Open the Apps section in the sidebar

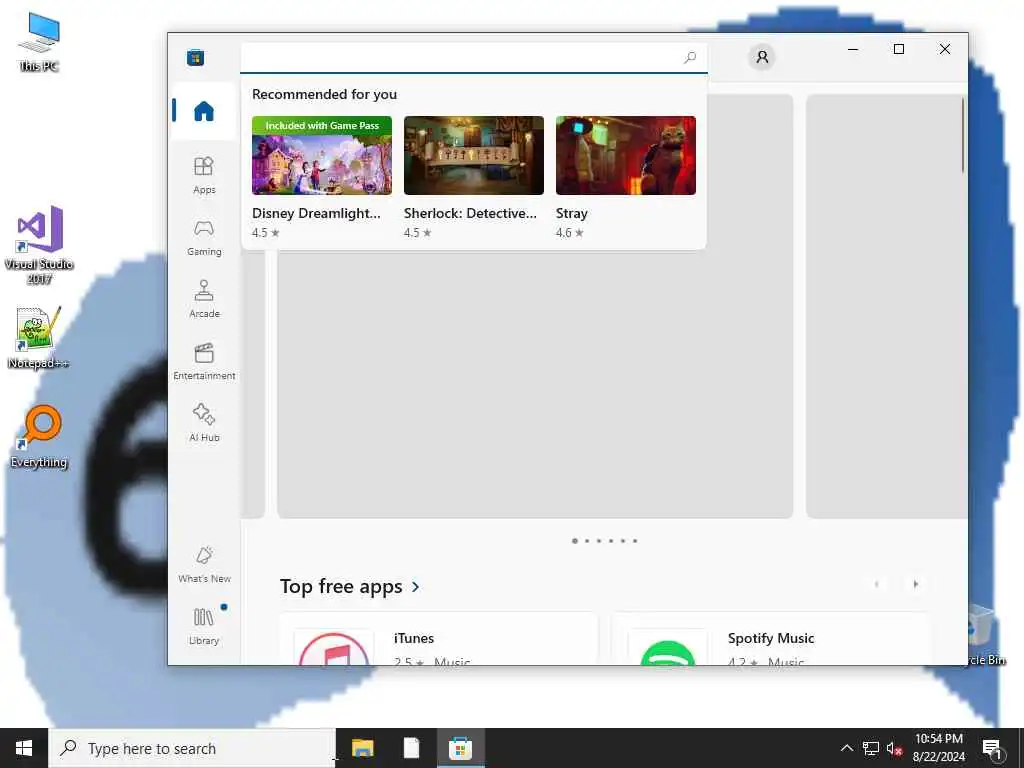coord(204,175)
